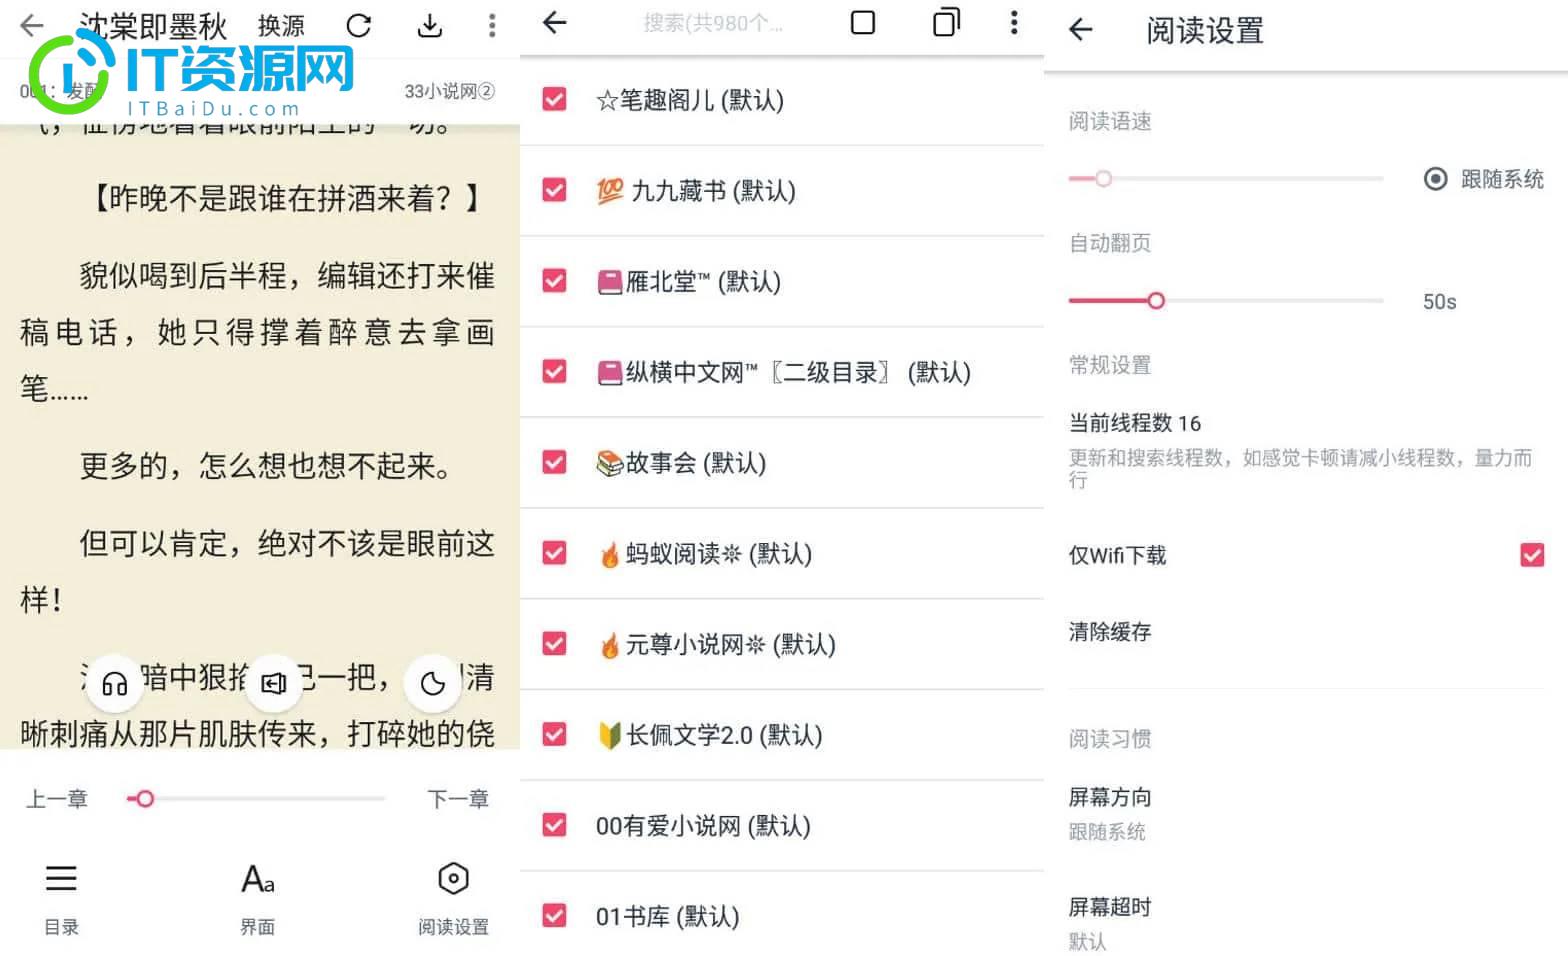The height and width of the screenshot is (956, 1568).
Task: Uncheck 故事会 source
Action: point(554,462)
